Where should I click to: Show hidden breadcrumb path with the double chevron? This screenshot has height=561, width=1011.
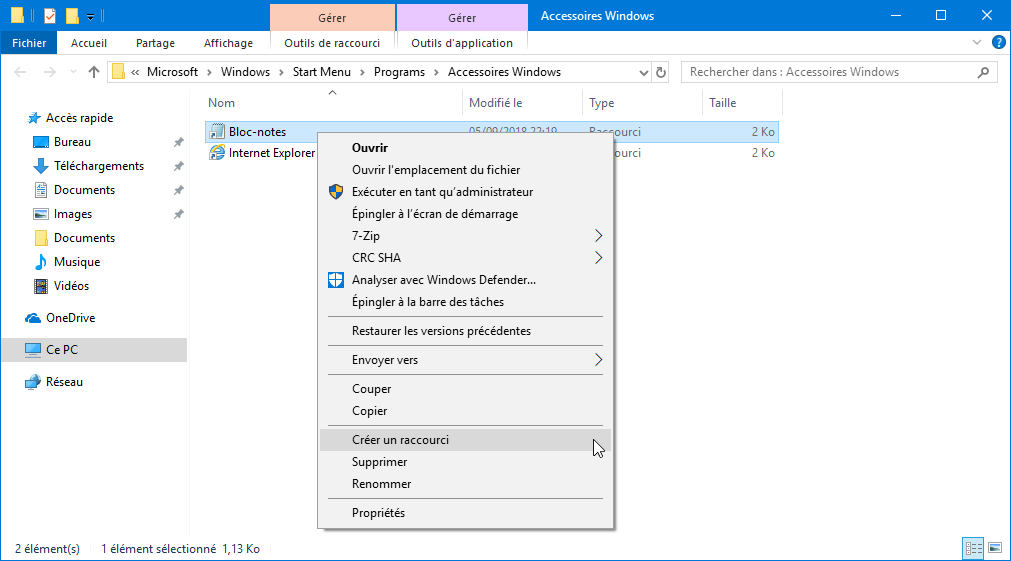click(x=135, y=72)
